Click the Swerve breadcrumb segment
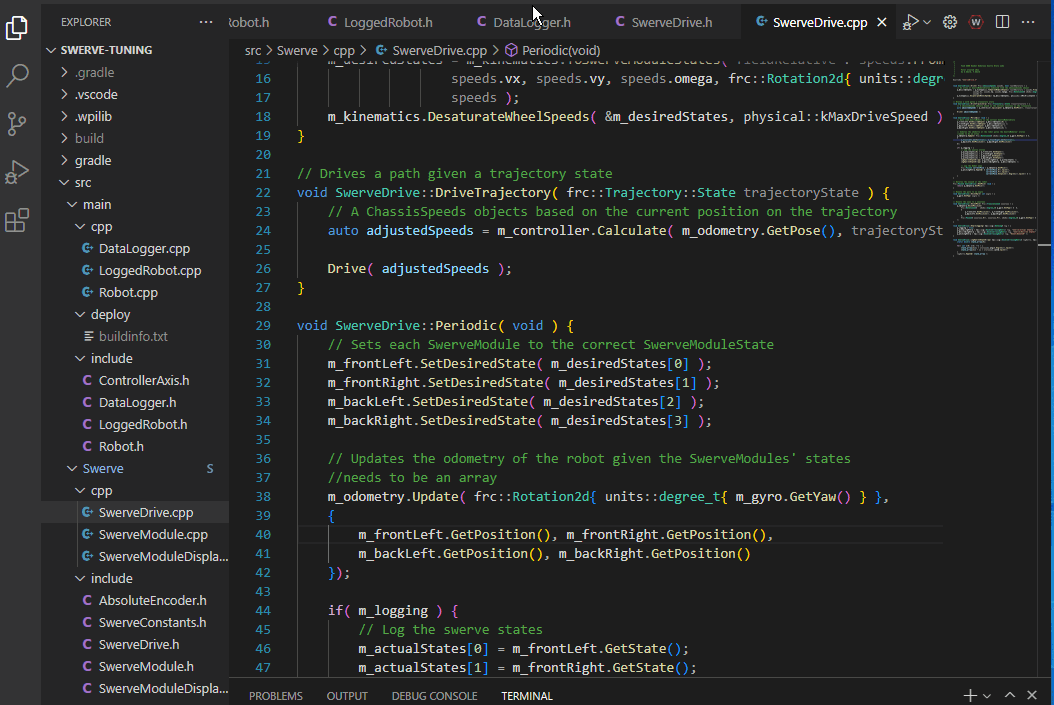 tap(297, 50)
